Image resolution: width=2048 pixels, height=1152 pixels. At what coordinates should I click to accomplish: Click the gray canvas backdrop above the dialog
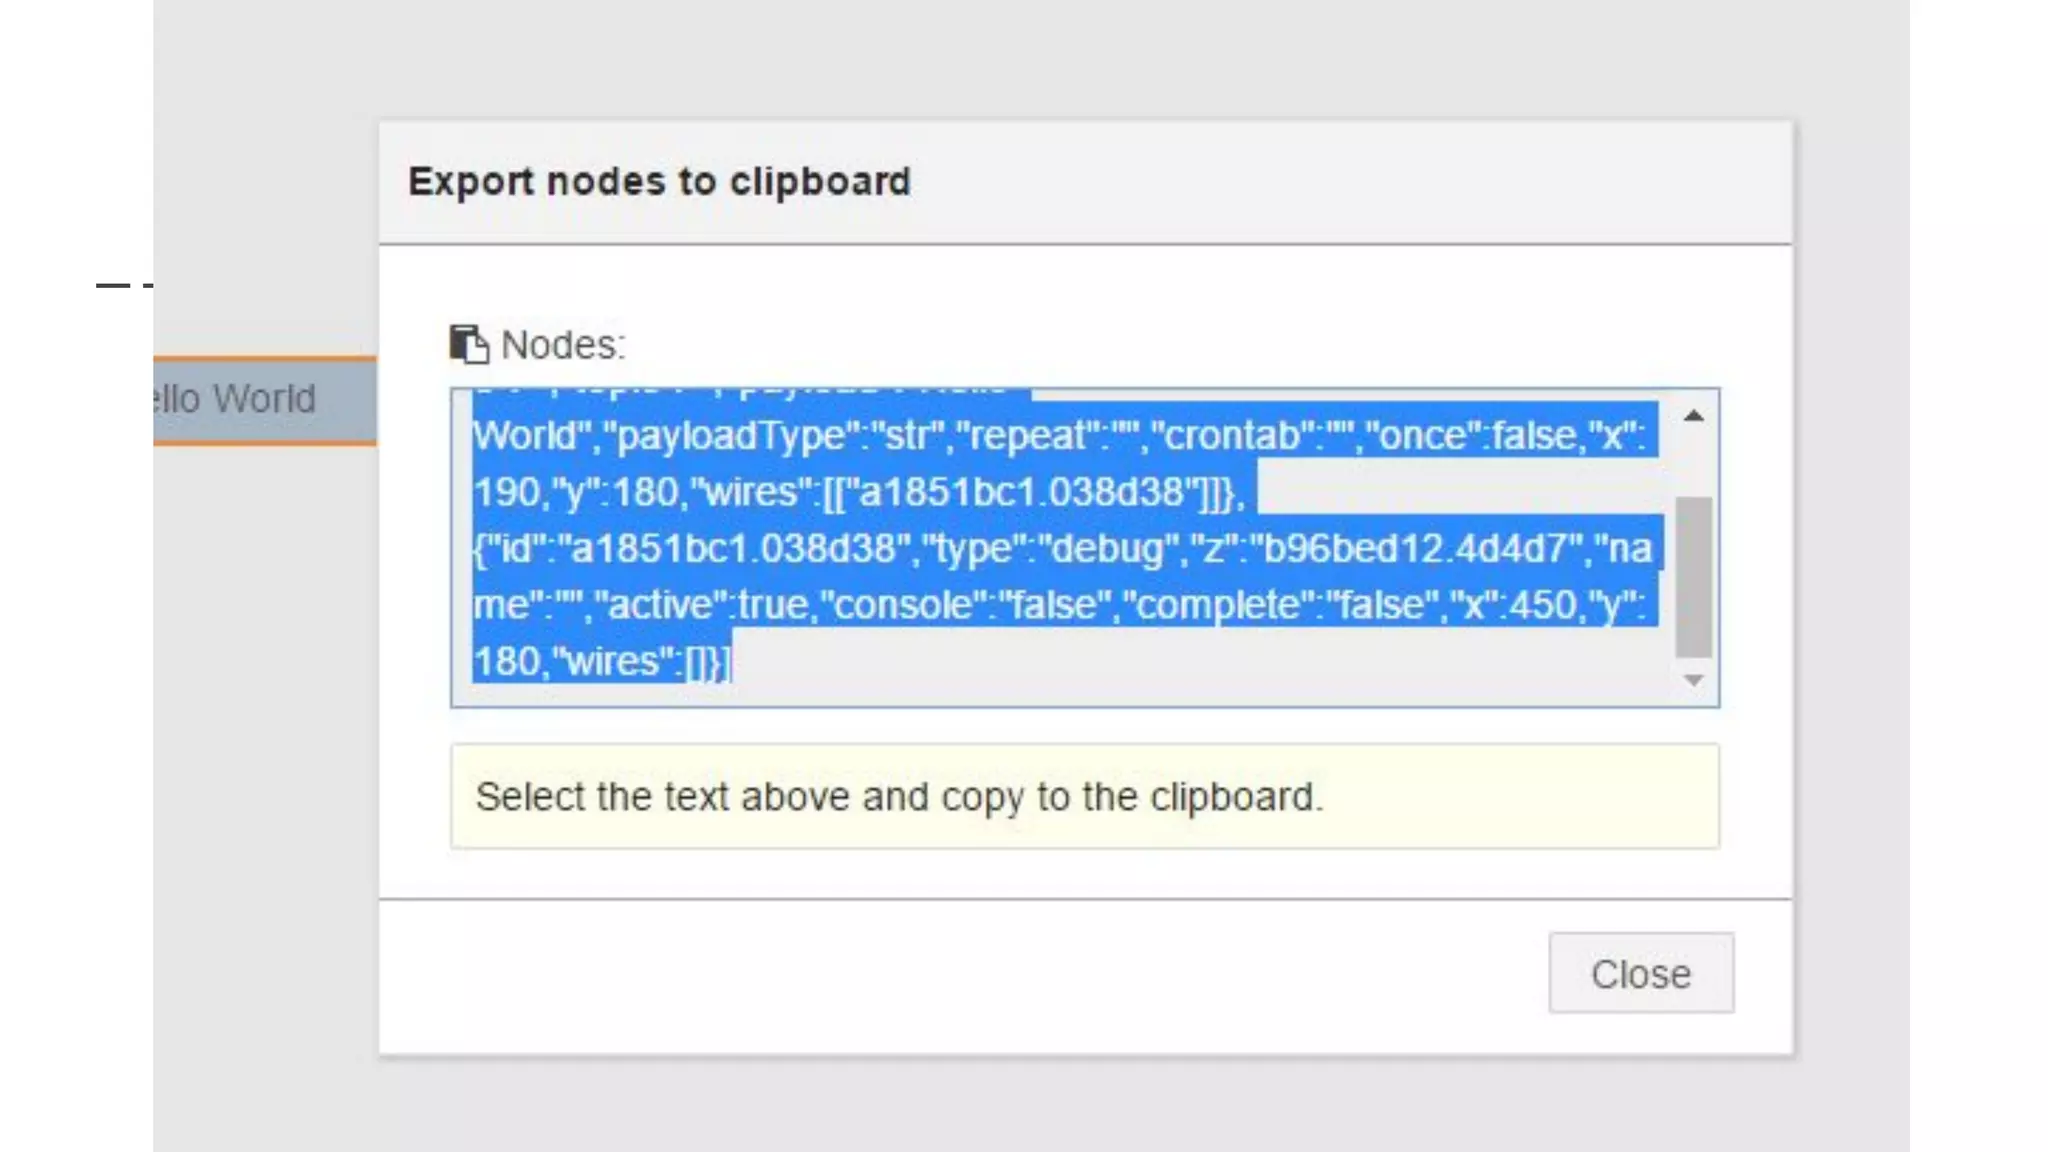tap(1000, 60)
